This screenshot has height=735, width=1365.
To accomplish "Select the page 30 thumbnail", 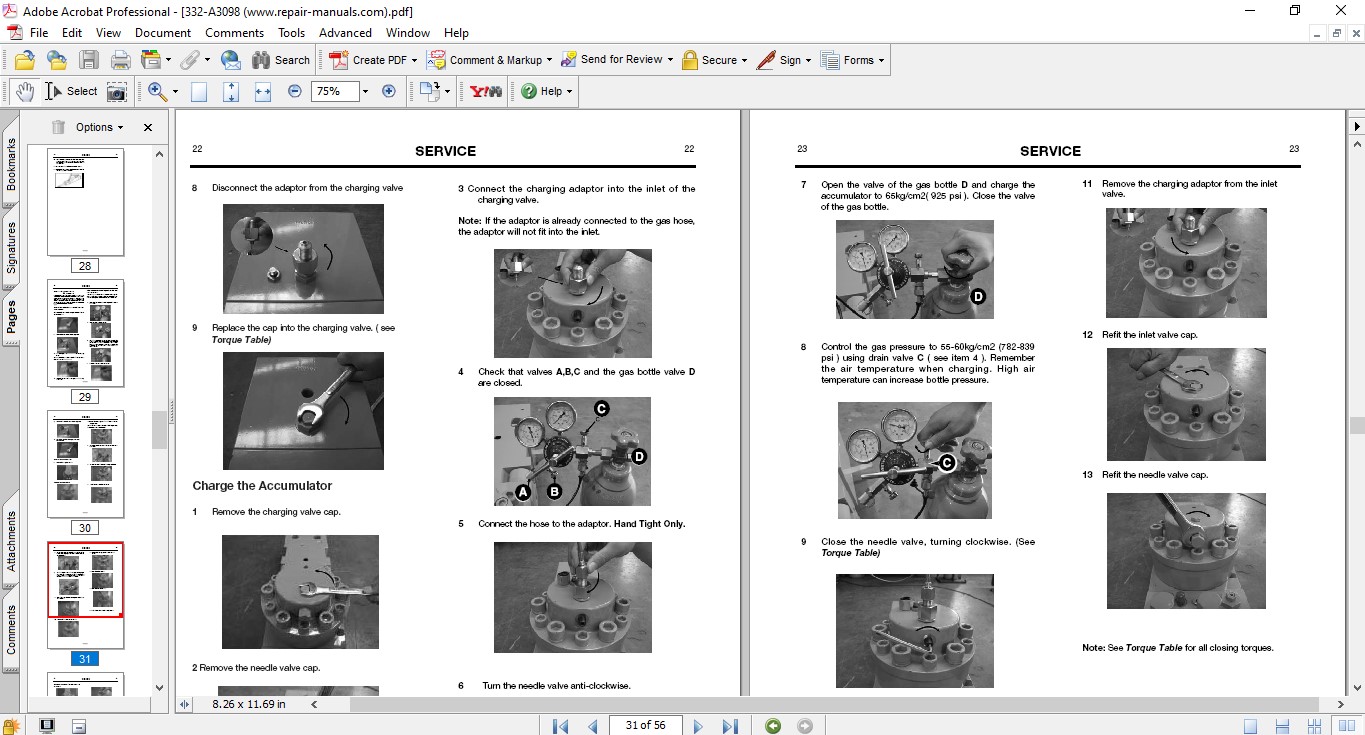I will coord(85,464).
